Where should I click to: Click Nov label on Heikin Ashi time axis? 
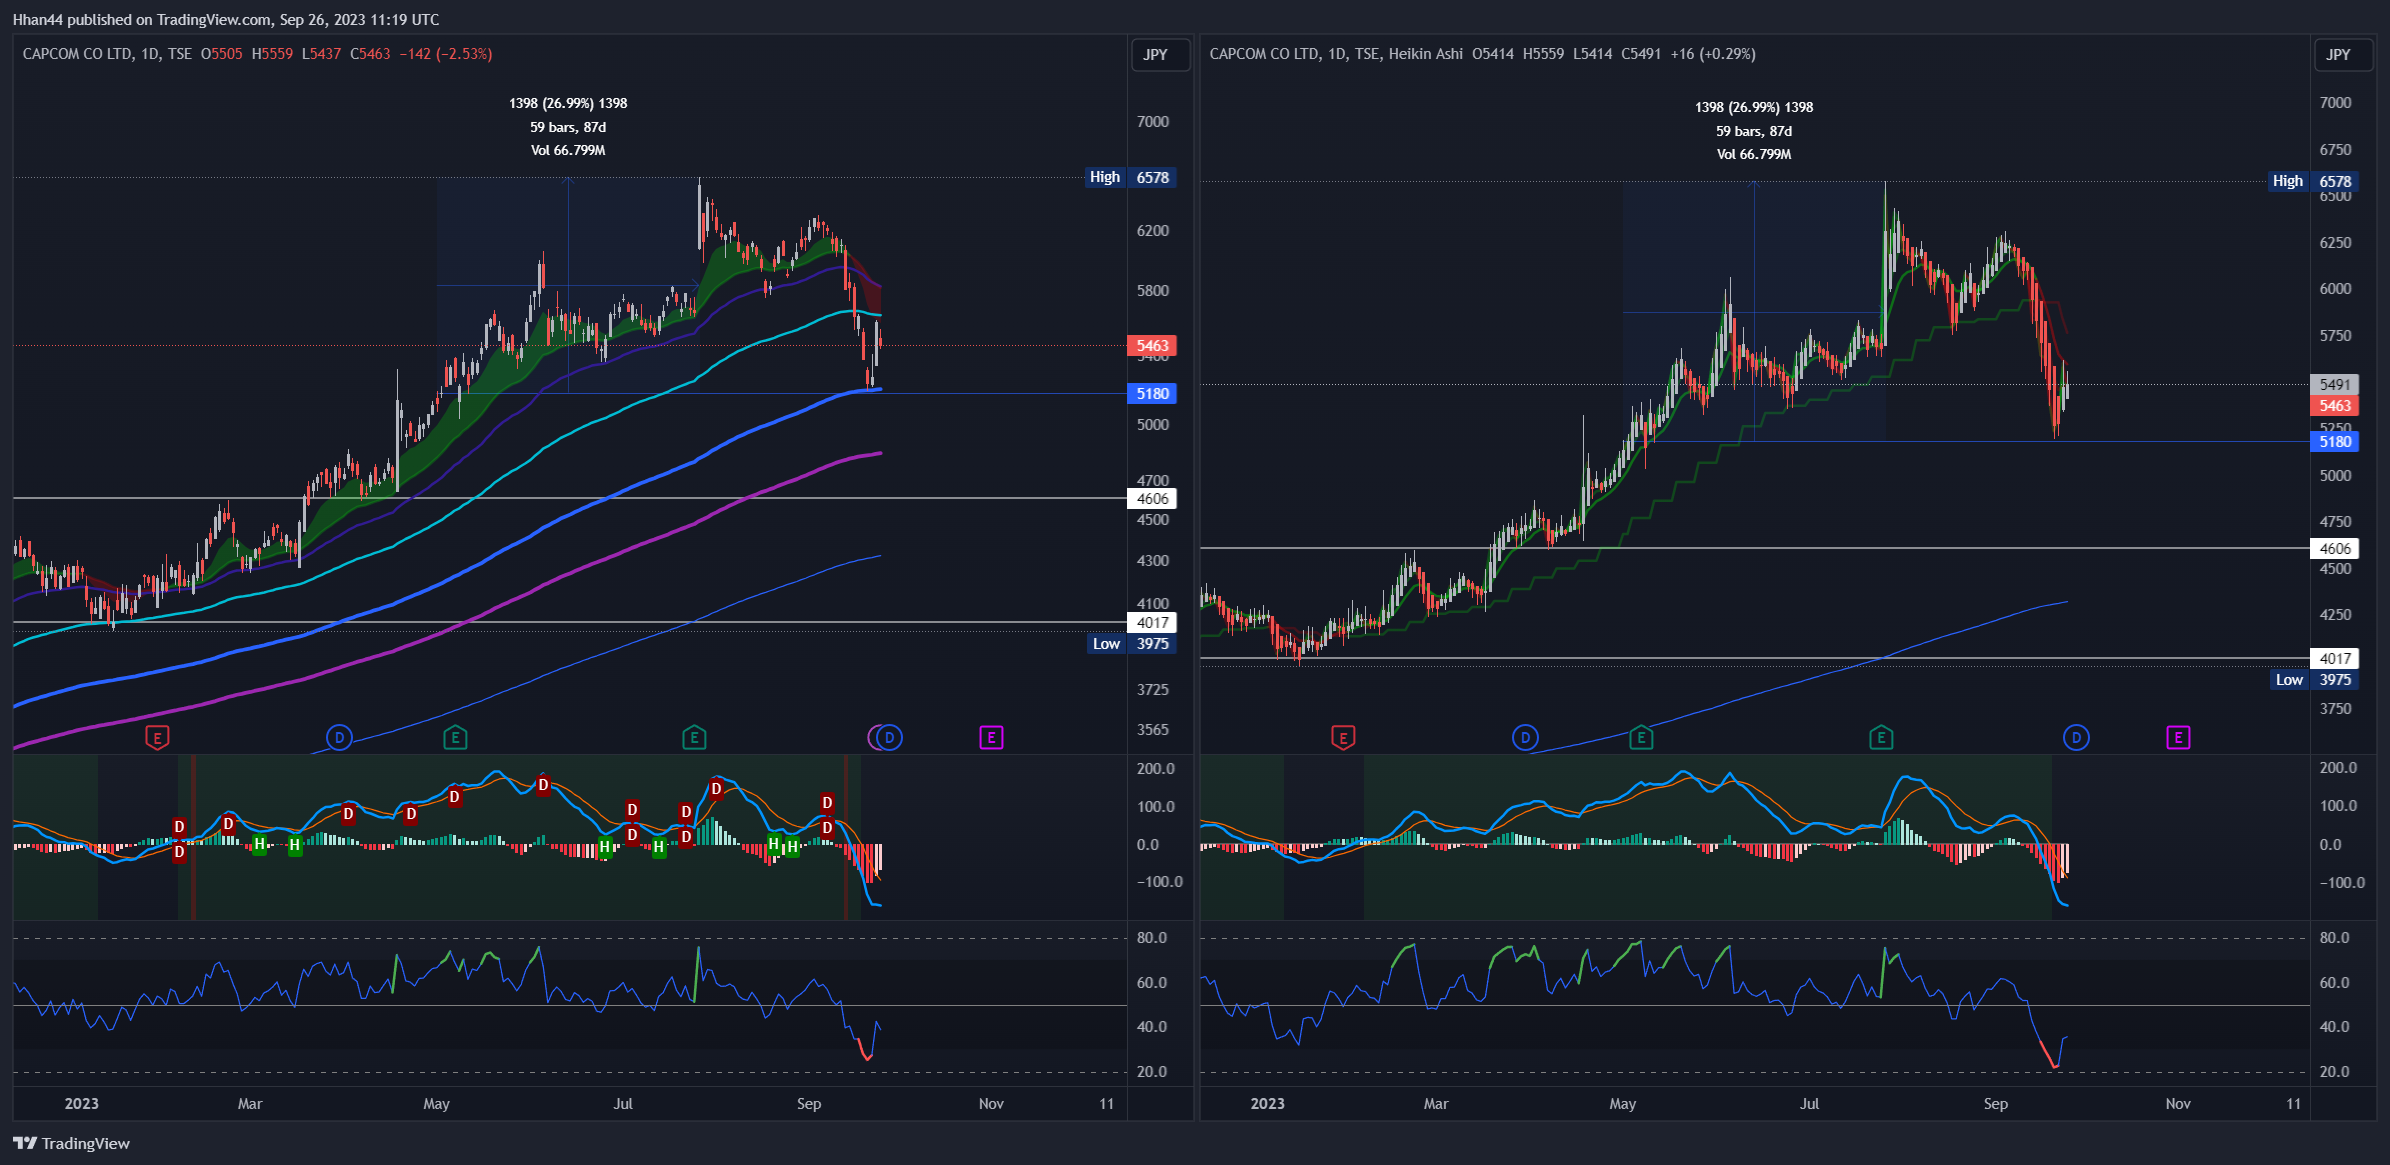coord(2178,1104)
